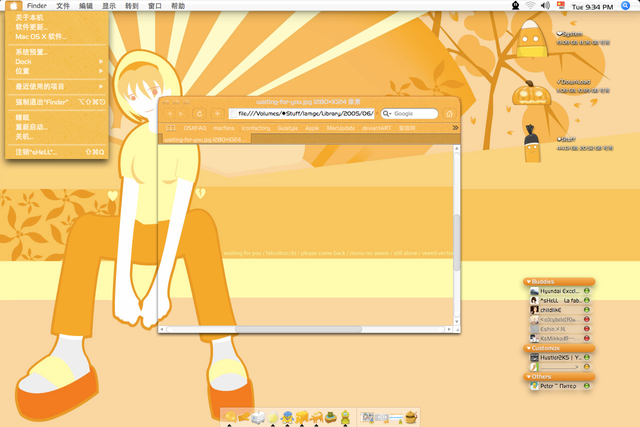Viewport: 640px width, 427px height.
Task: Click the black figure menu bar icon
Action: coord(516,6)
